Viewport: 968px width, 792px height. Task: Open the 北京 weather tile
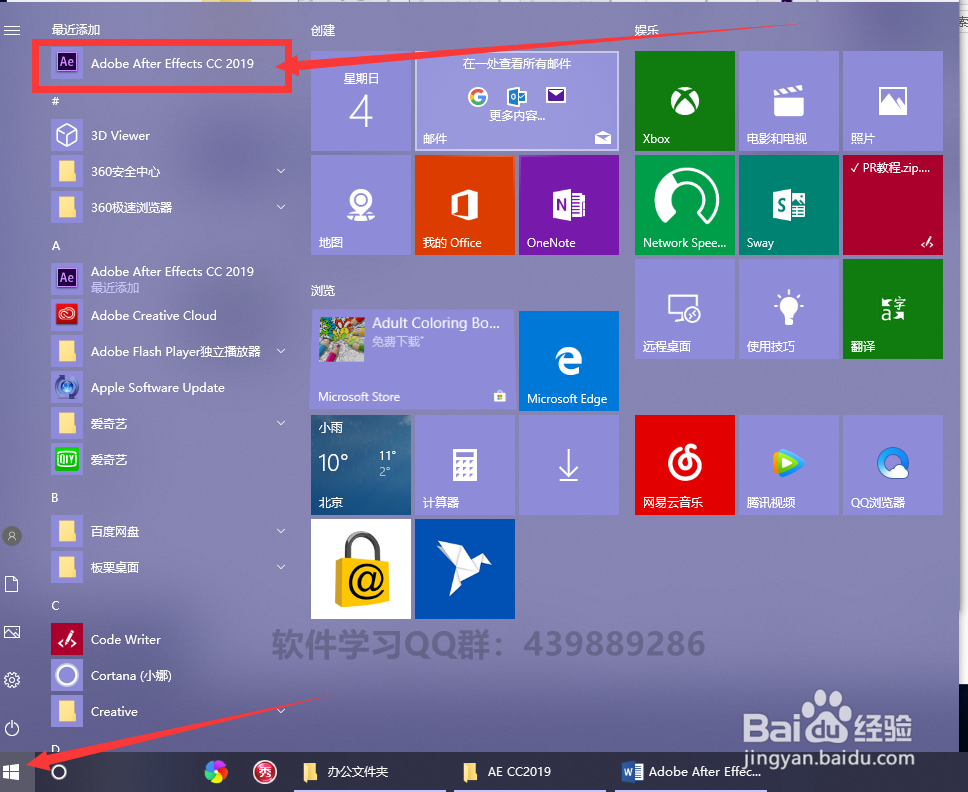pyautogui.click(x=361, y=465)
